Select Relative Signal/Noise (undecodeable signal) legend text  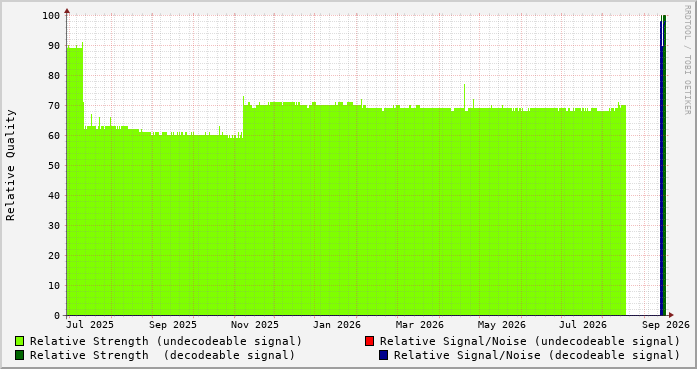[530, 341]
